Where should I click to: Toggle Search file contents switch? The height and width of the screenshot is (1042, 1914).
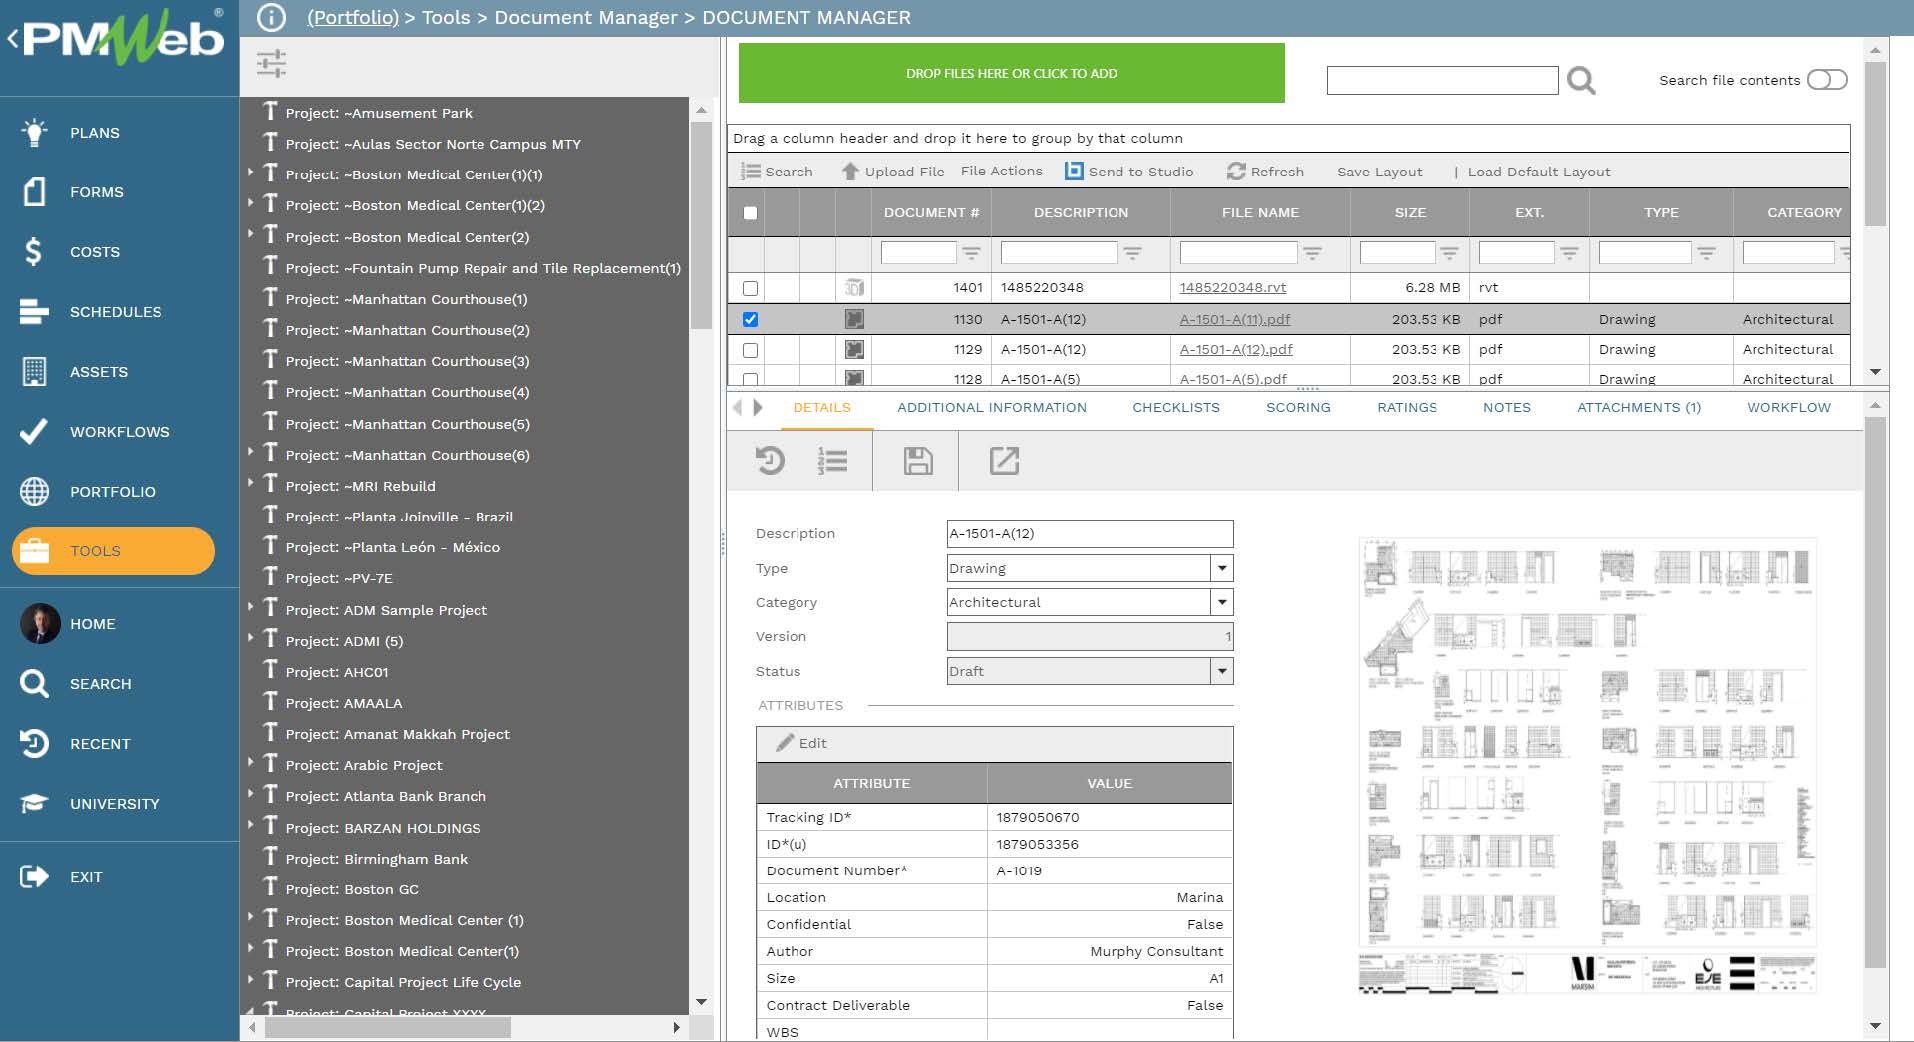[1827, 80]
